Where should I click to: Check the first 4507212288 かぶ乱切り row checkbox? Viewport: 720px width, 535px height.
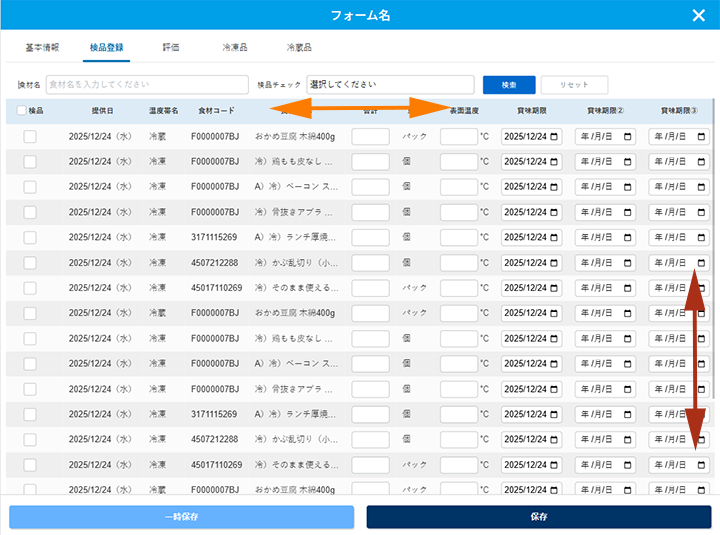pyautogui.click(x=30, y=263)
